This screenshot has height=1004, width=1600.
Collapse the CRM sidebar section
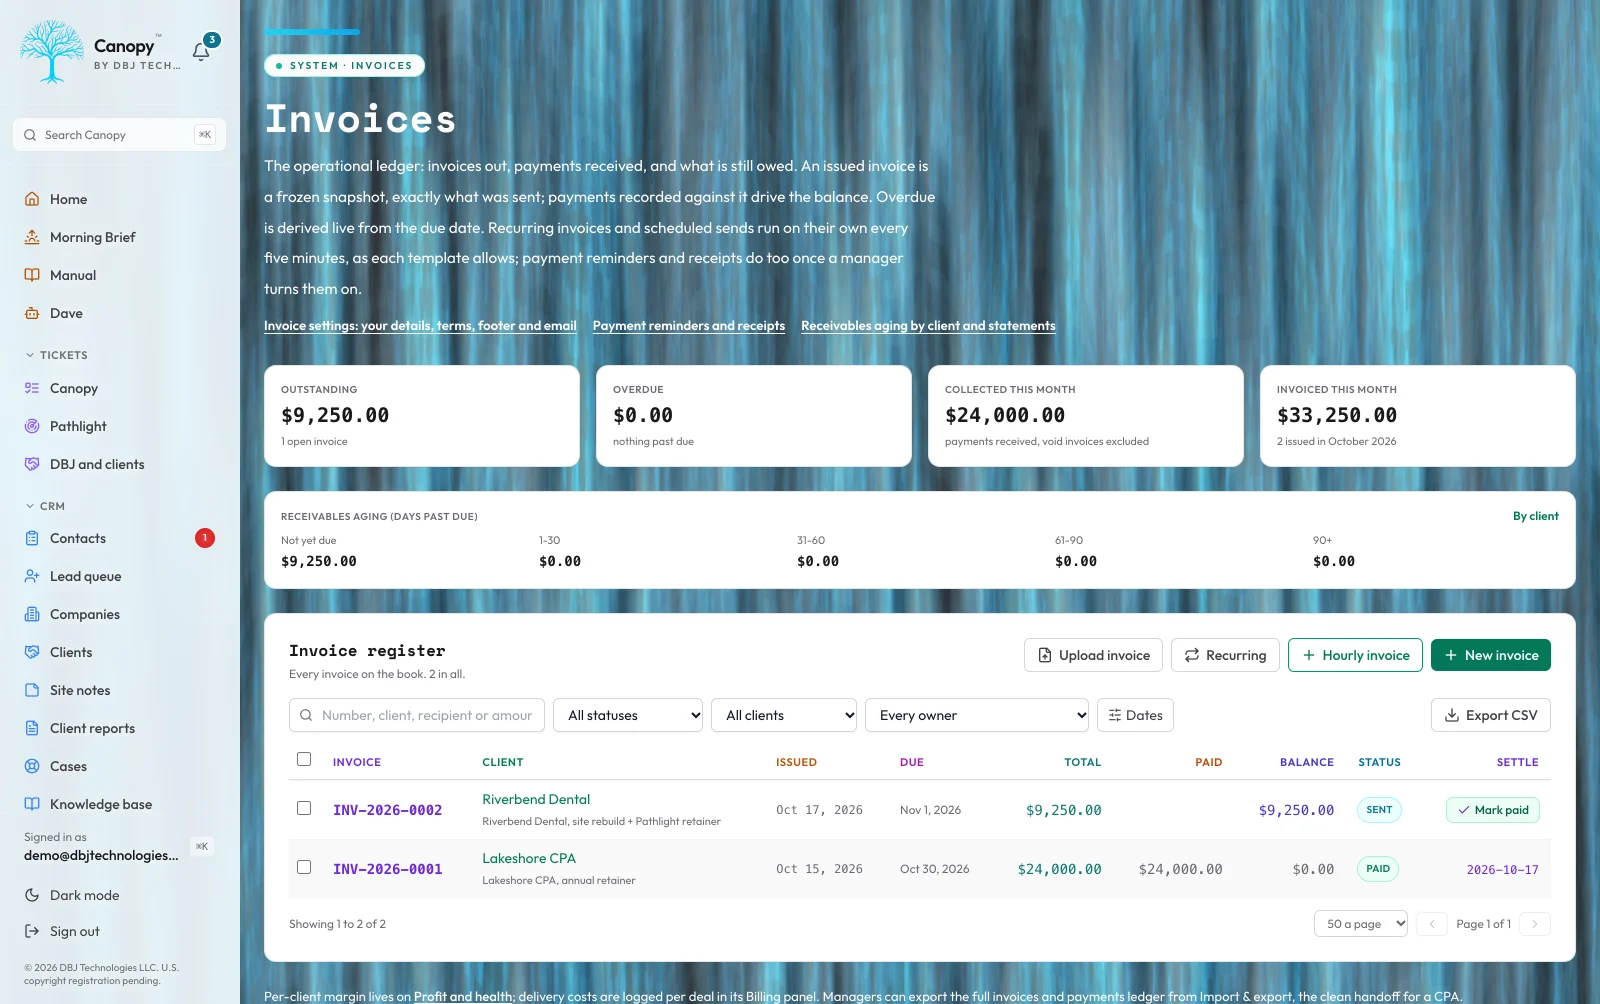[x=45, y=506]
